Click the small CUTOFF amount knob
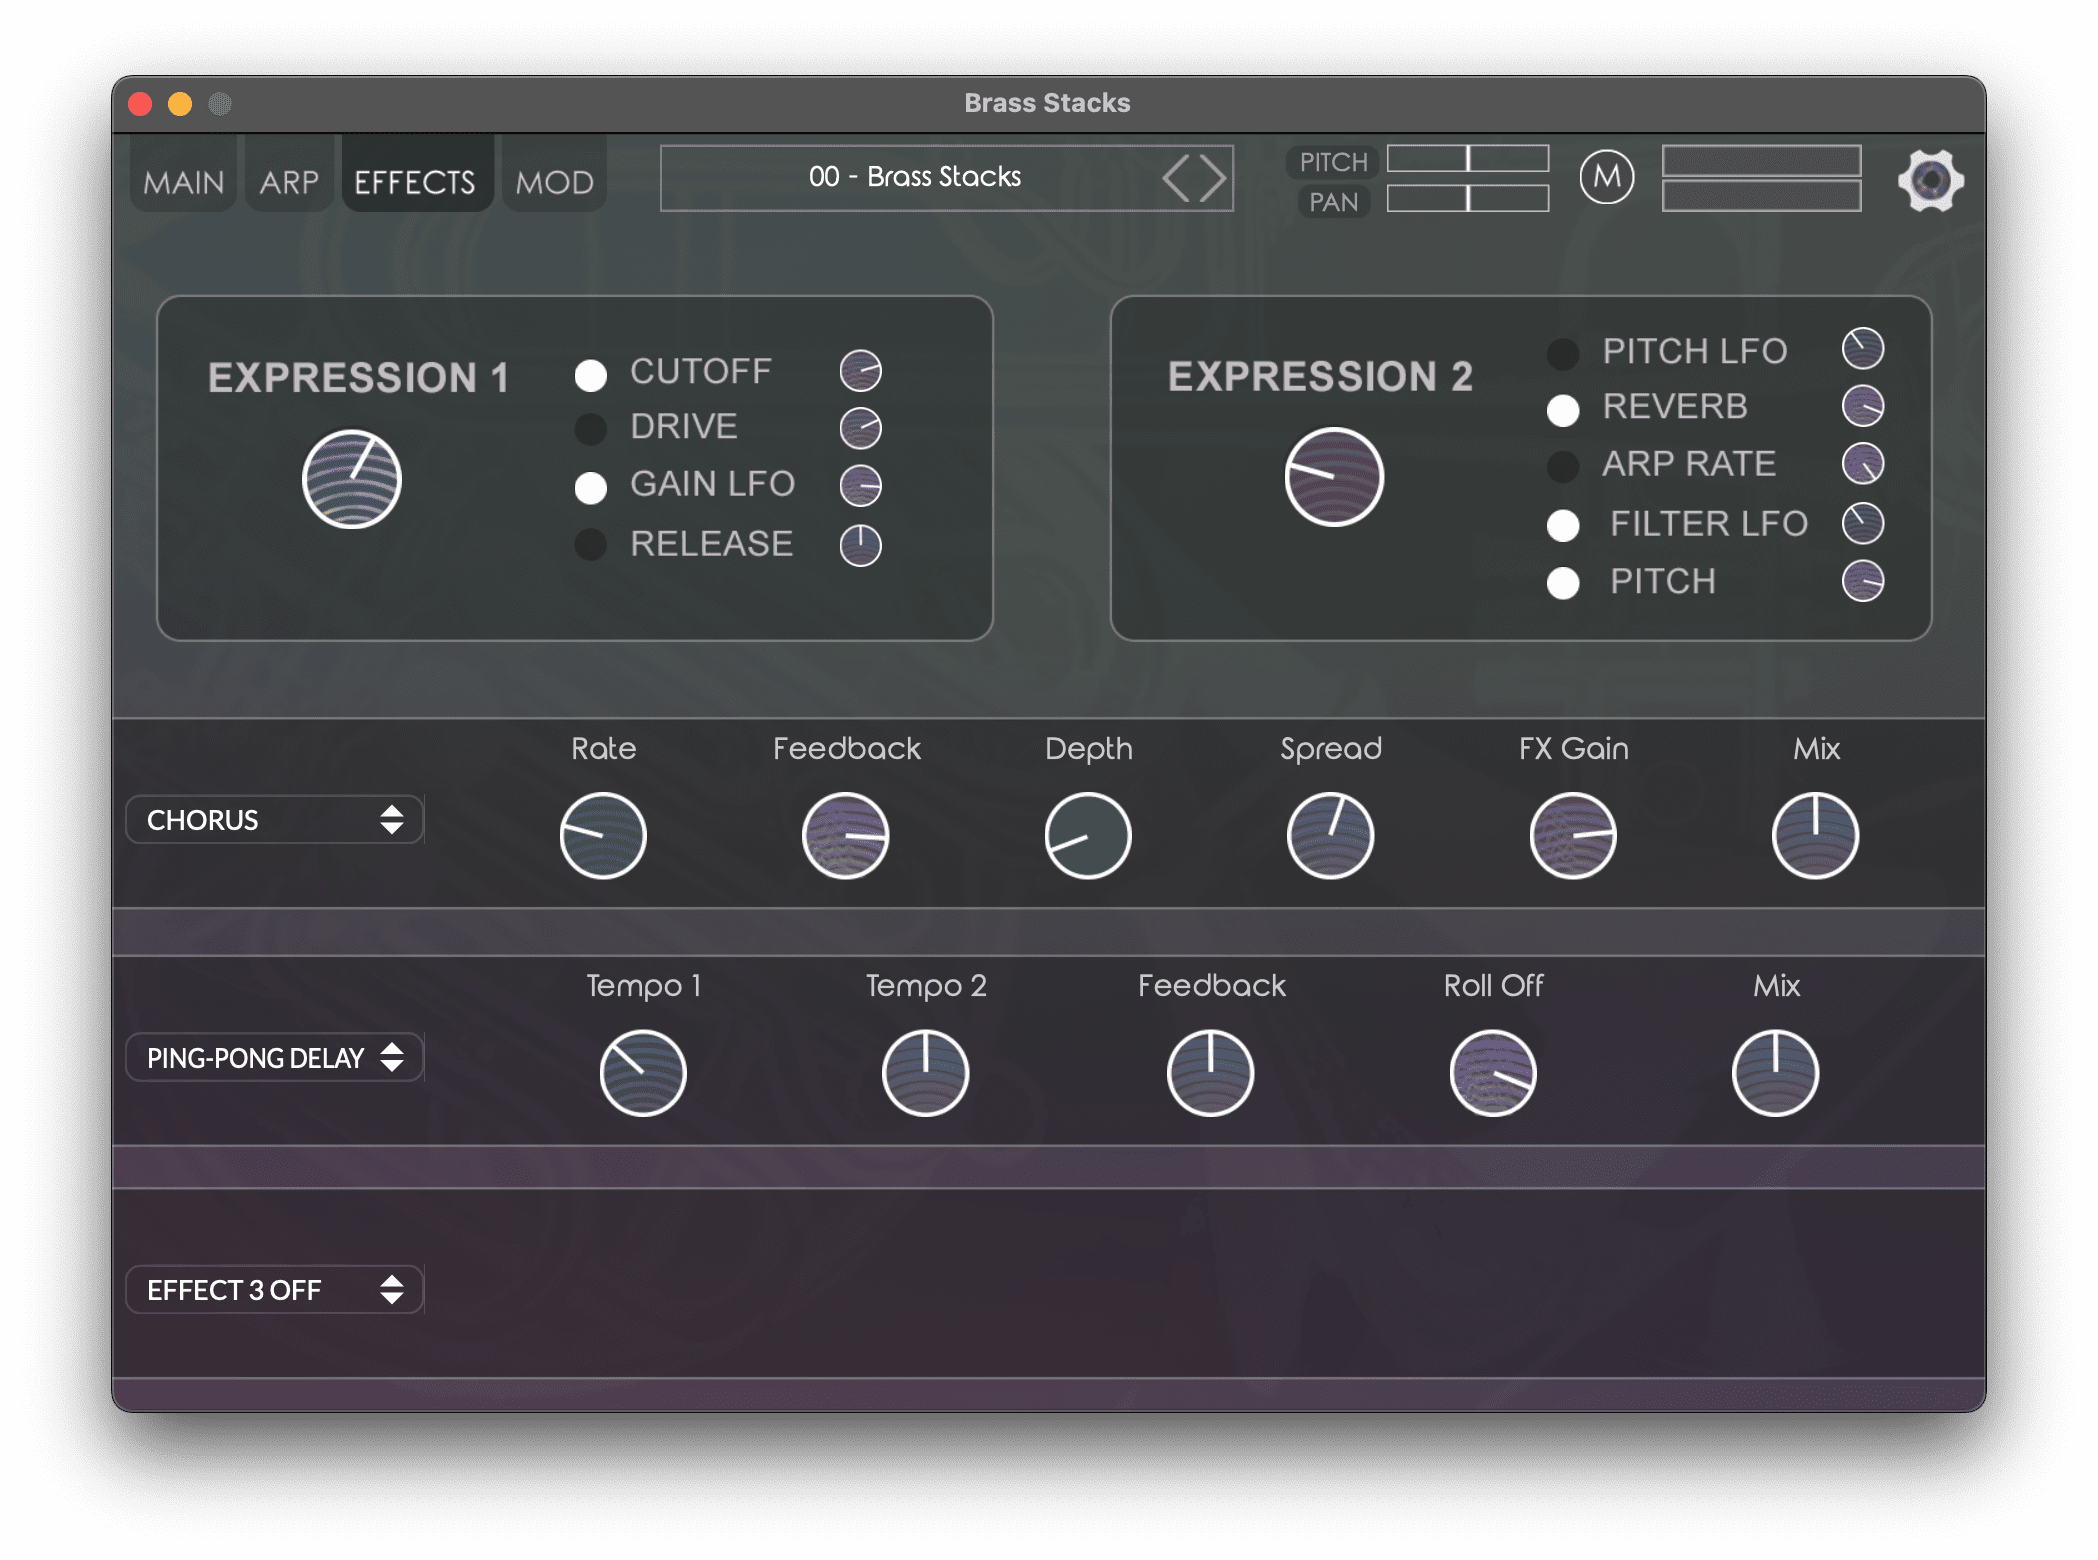Image resolution: width=2098 pixels, height=1560 pixels. (x=860, y=371)
